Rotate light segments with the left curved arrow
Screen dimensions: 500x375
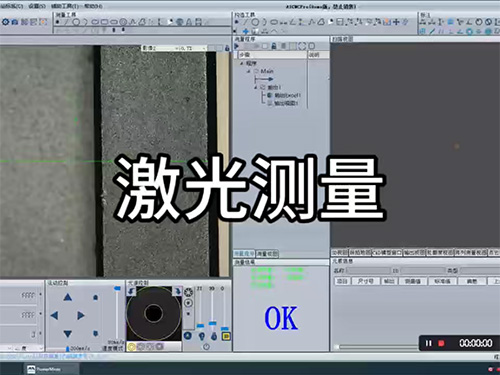point(131,292)
